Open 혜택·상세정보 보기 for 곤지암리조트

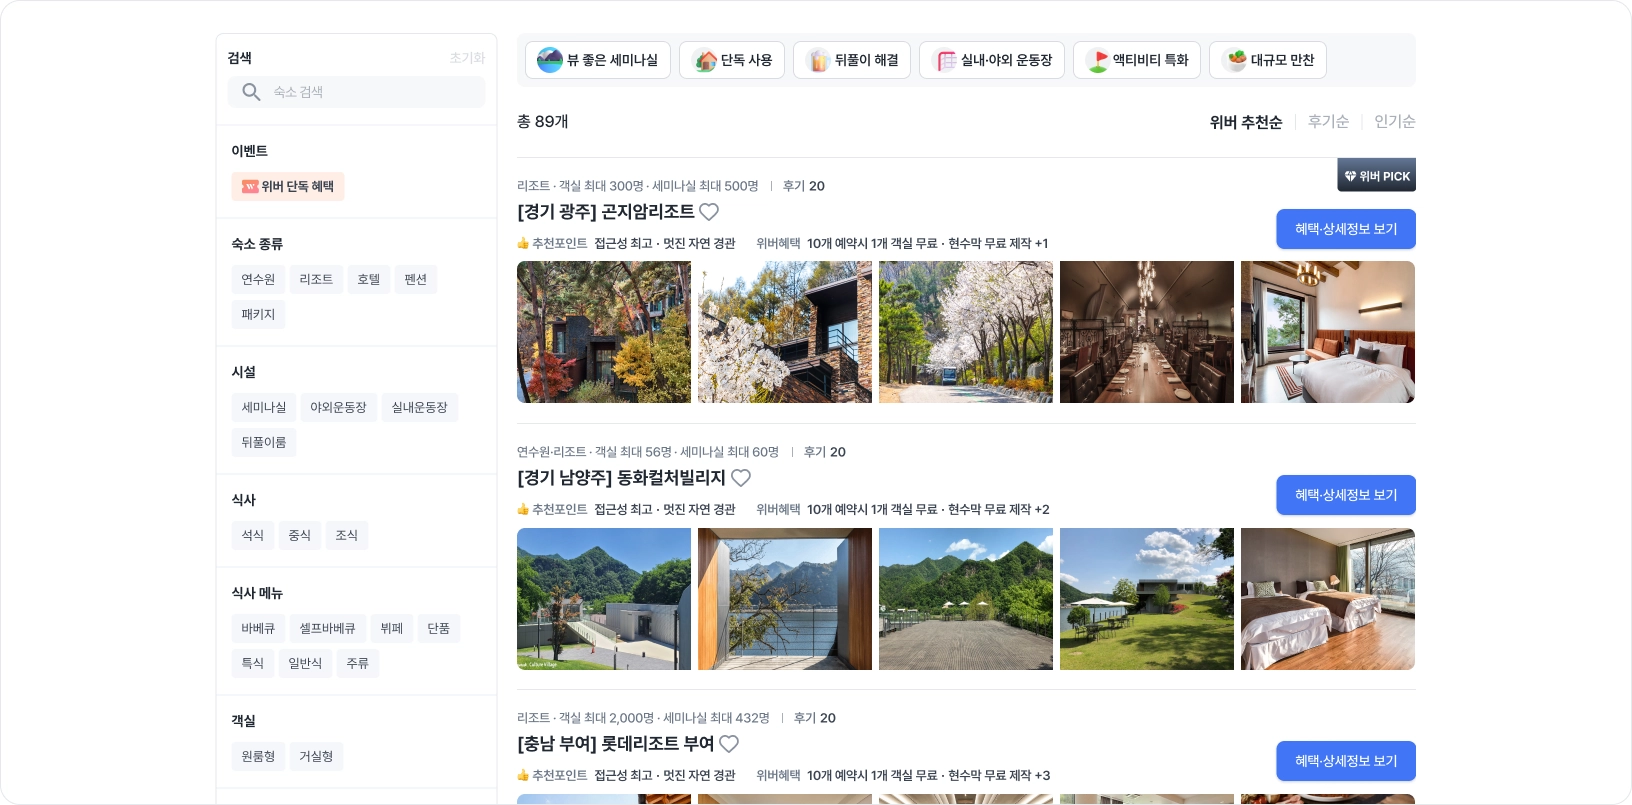1346,229
